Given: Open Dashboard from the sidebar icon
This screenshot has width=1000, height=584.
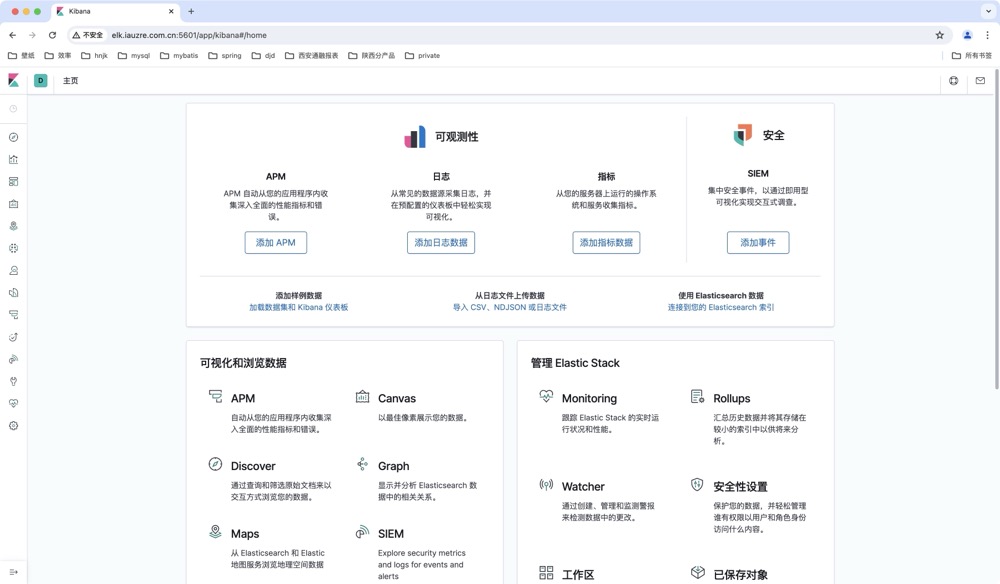Looking at the screenshot, I should [14, 182].
